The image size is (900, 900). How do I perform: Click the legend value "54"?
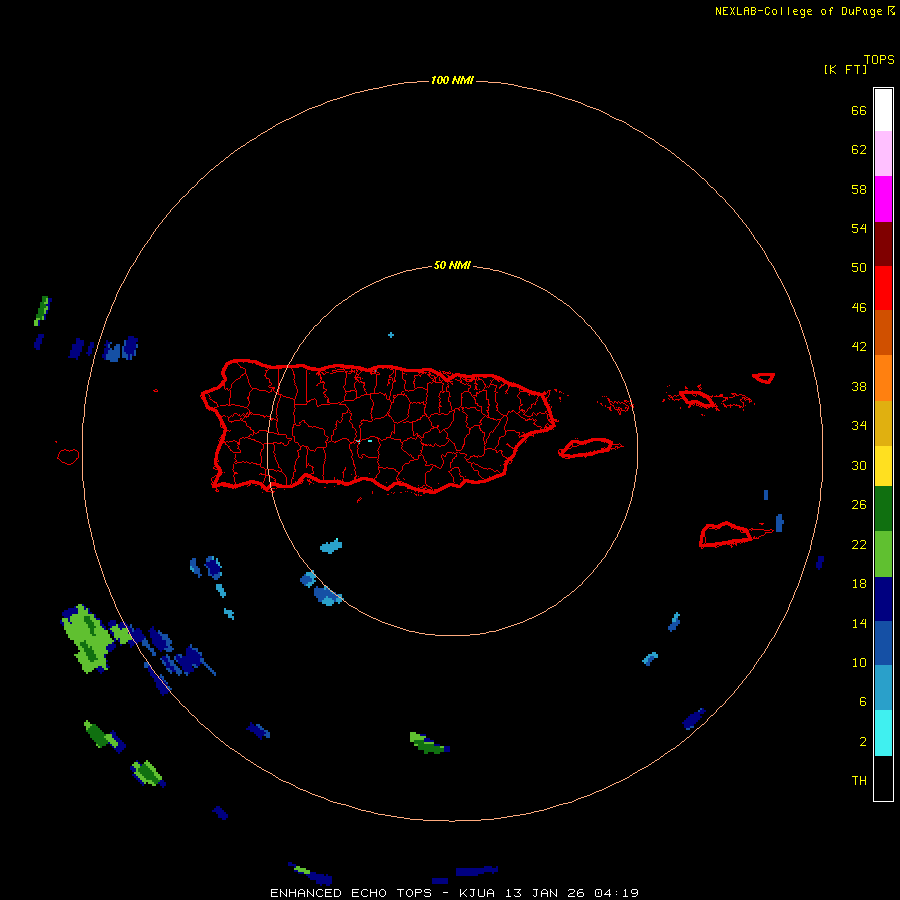pyautogui.click(x=859, y=228)
